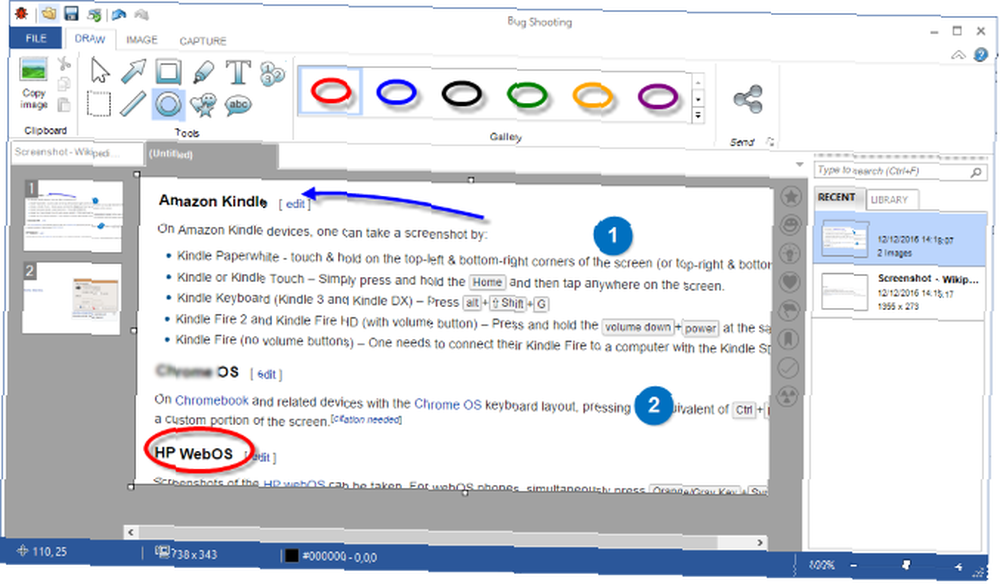Expand the full Gallery list
Screen dimensions: 1000x584
coord(698,115)
